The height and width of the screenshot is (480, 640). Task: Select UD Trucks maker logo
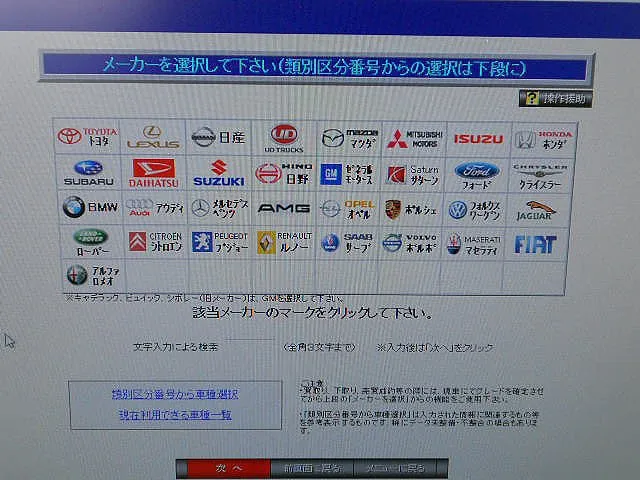[x=284, y=138]
